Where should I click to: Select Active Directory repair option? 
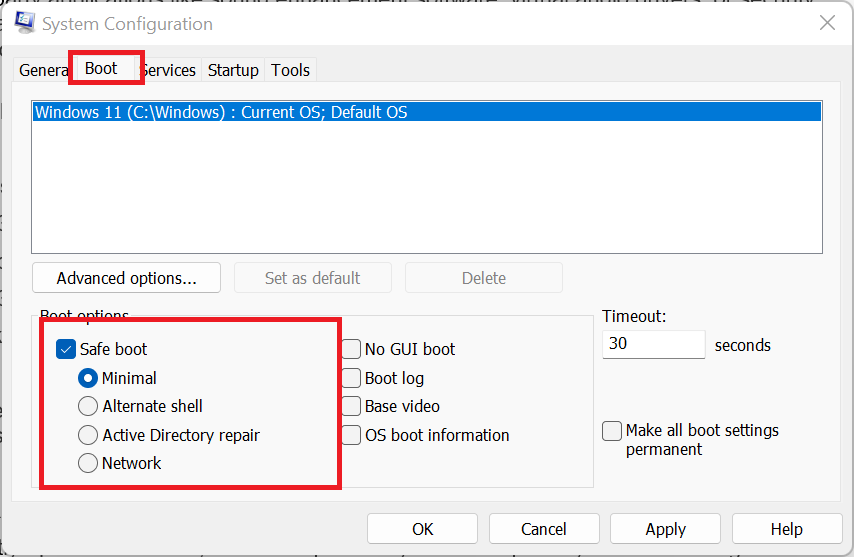tap(88, 435)
